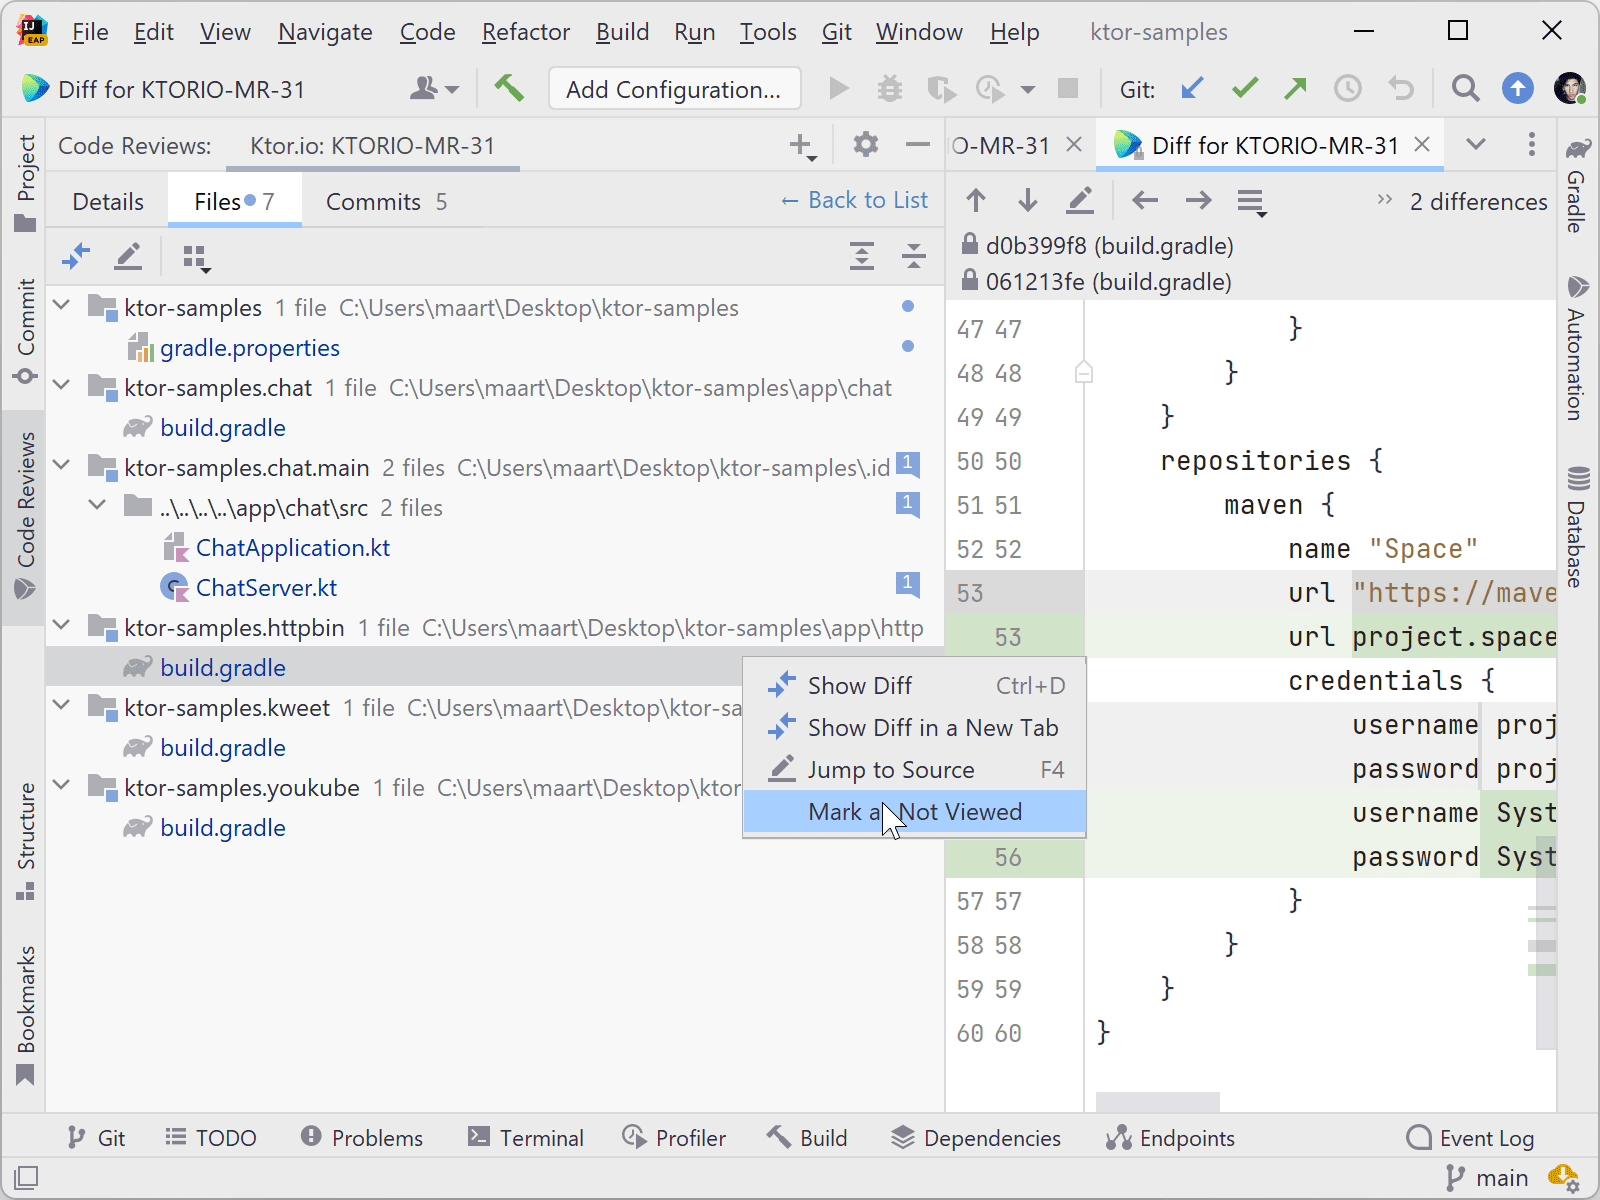Viewport: 1600px width, 1200px height.
Task: Show hidden editor tabs chevron
Action: point(1475,145)
